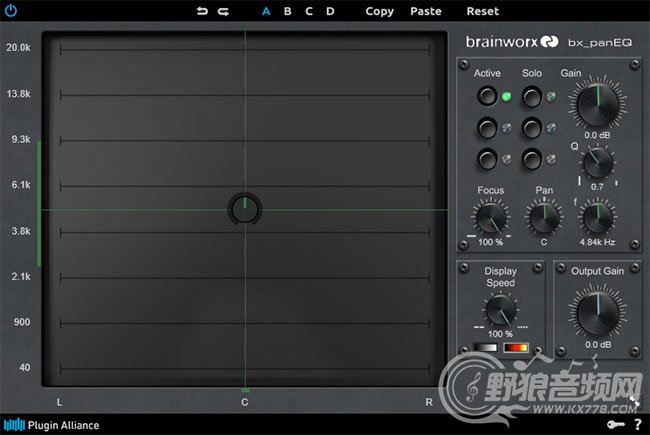The image size is (650, 435).
Task: Open the license key icon
Action: tap(616, 425)
